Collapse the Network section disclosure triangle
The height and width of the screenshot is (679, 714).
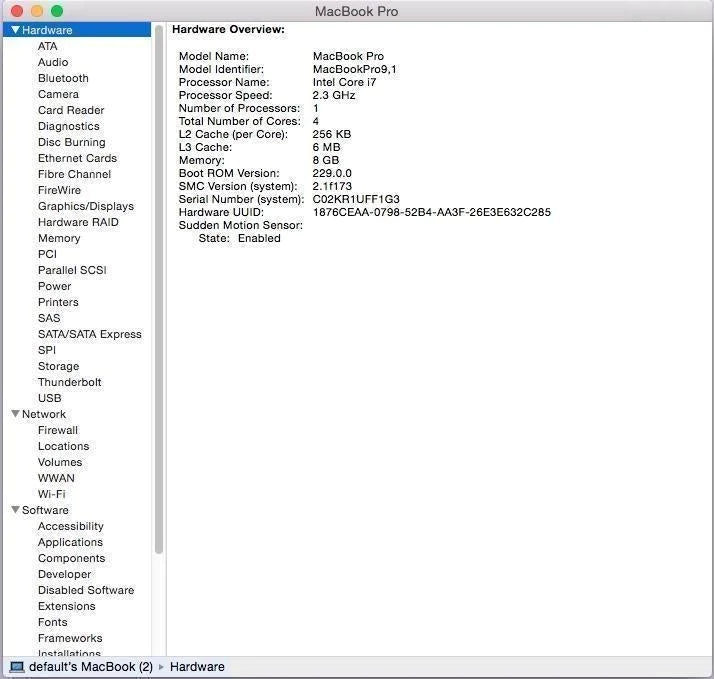[15, 414]
